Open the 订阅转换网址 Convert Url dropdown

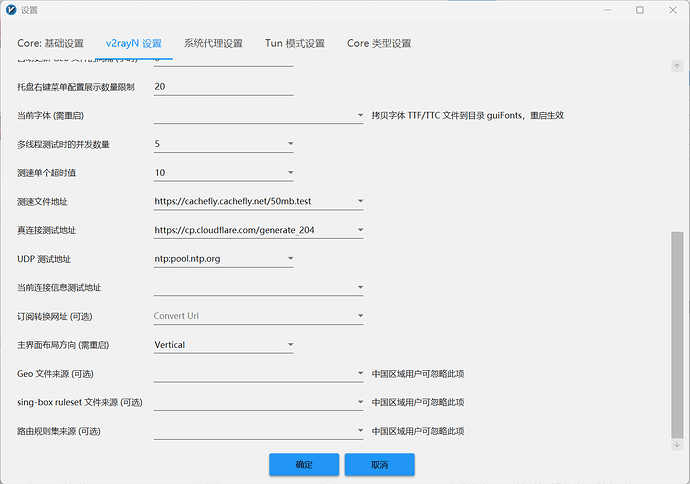point(360,316)
